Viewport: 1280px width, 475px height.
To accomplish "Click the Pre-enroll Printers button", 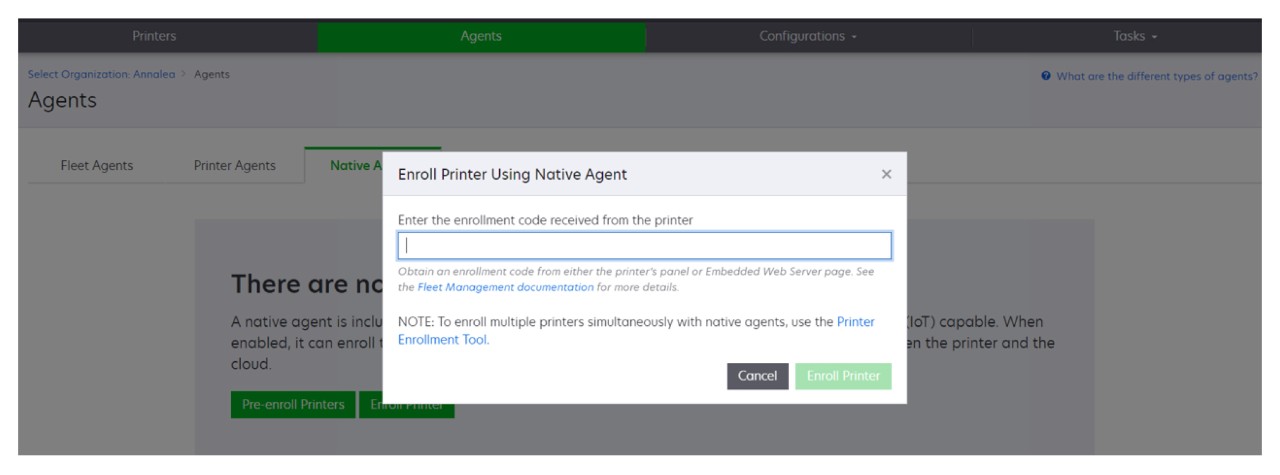I will (x=293, y=404).
